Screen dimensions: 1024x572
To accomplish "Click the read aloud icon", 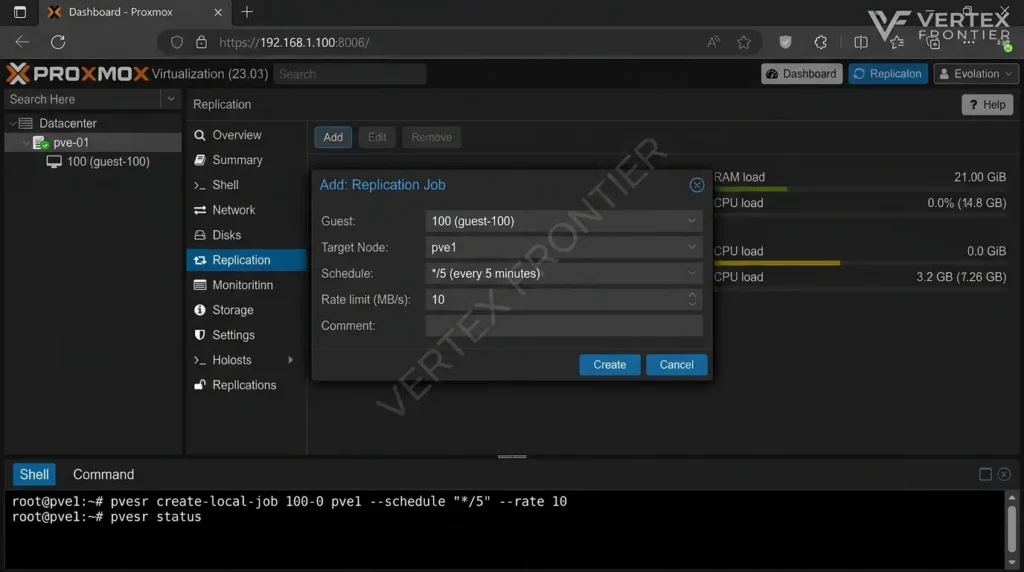I will 713,42.
